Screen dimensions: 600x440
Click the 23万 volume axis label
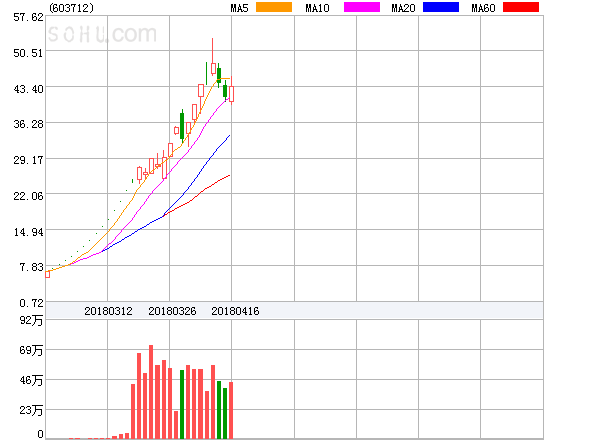(x=31, y=410)
